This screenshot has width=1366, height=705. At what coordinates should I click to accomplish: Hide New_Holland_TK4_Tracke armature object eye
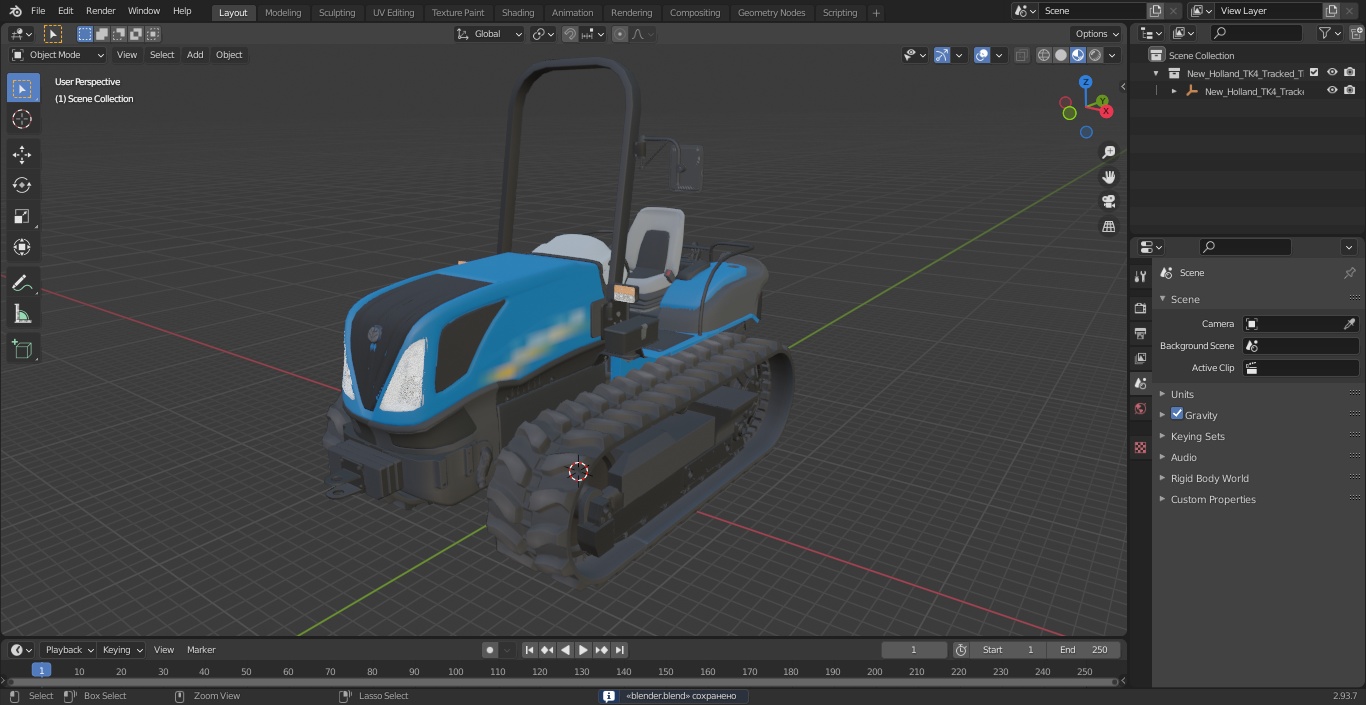pos(1332,91)
